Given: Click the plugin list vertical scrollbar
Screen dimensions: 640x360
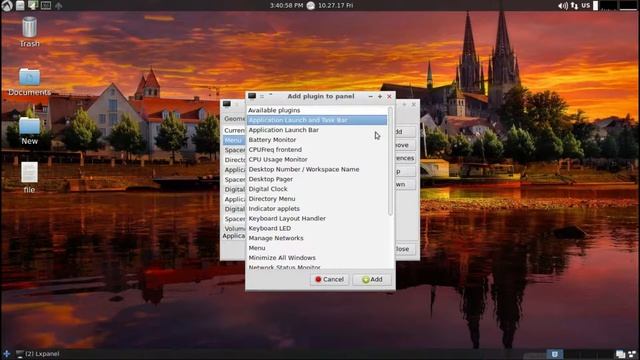Looking at the screenshot, I should [390, 161].
